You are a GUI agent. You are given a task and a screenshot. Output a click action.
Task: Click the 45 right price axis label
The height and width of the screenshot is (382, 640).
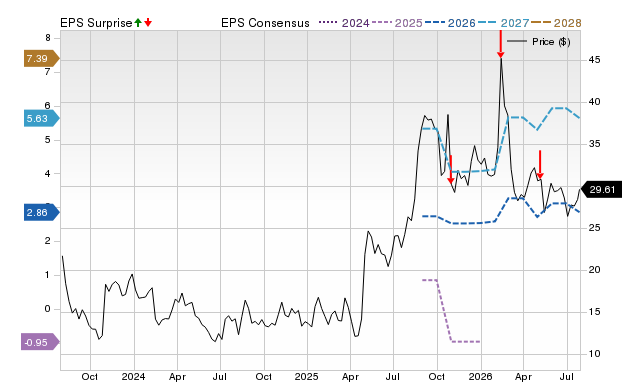pos(594,60)
